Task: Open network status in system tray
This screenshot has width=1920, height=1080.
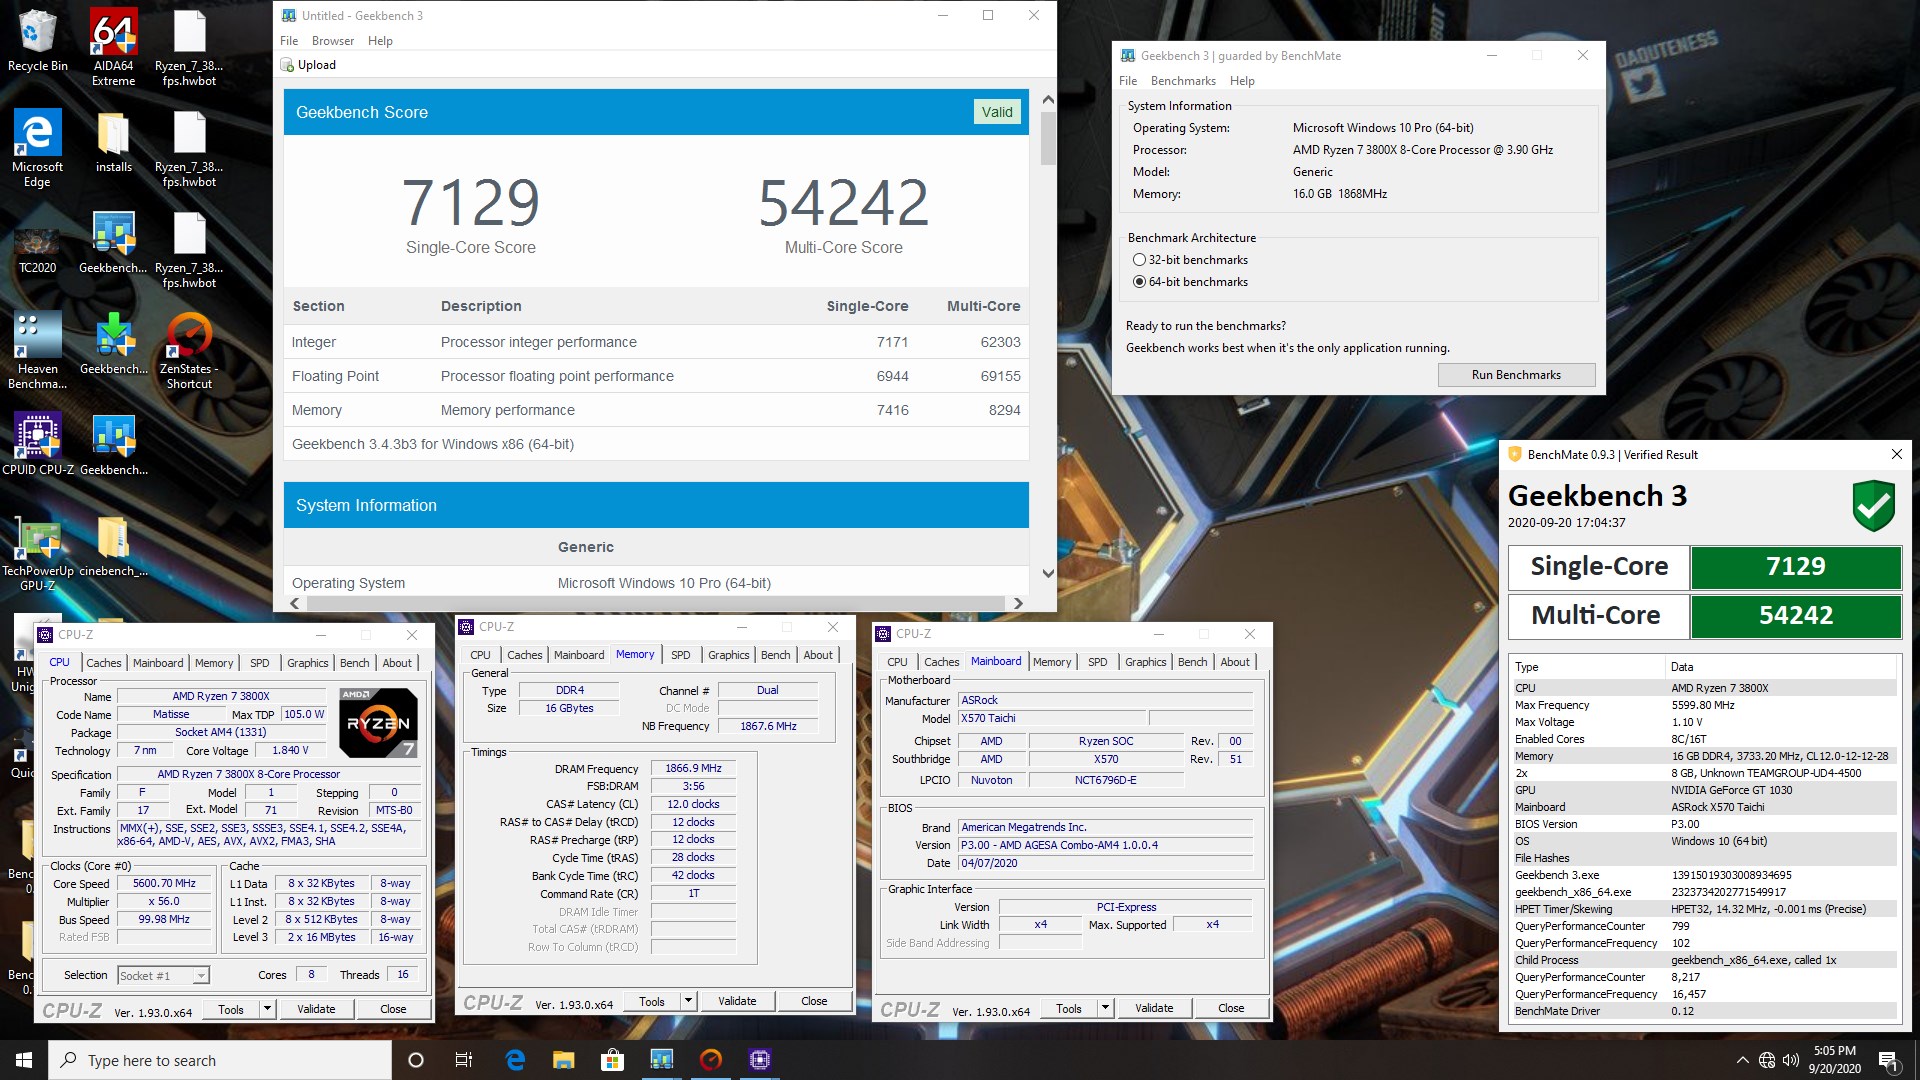Action: 1767,1060
